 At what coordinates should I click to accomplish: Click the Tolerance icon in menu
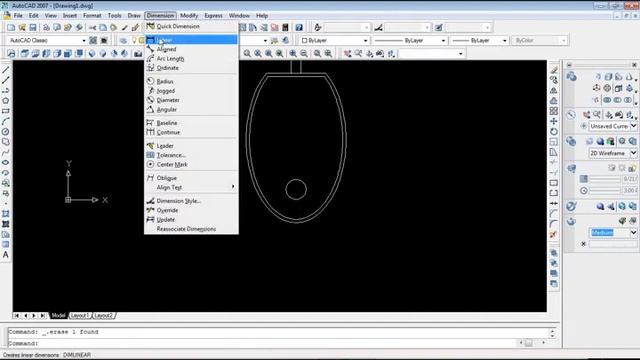point(150,155)
